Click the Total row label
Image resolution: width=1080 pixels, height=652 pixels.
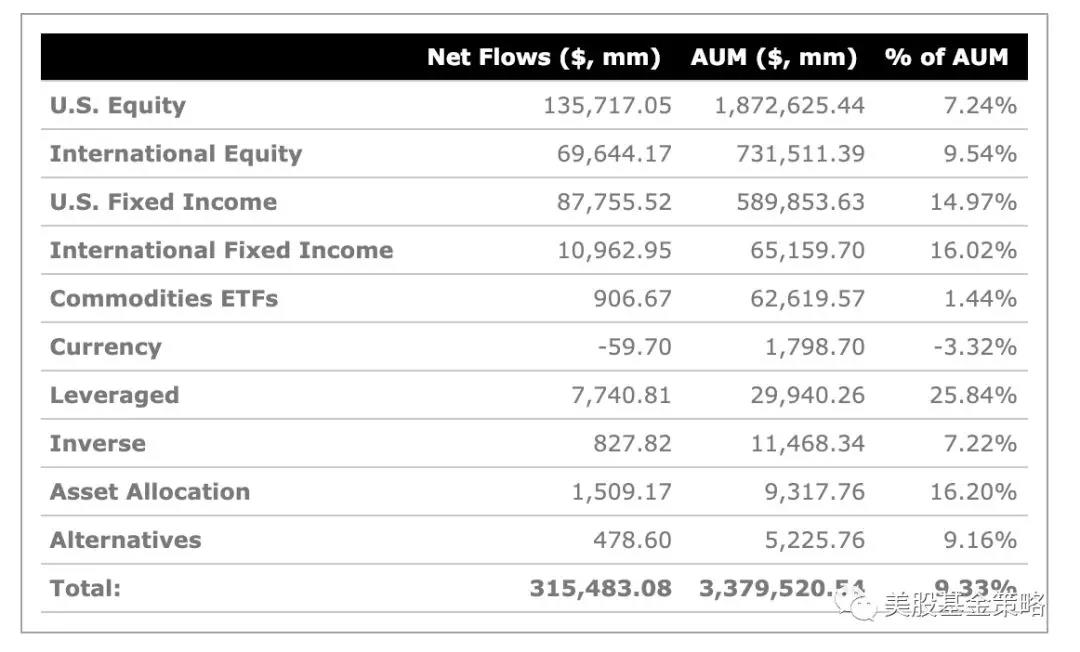pos(85,588)
